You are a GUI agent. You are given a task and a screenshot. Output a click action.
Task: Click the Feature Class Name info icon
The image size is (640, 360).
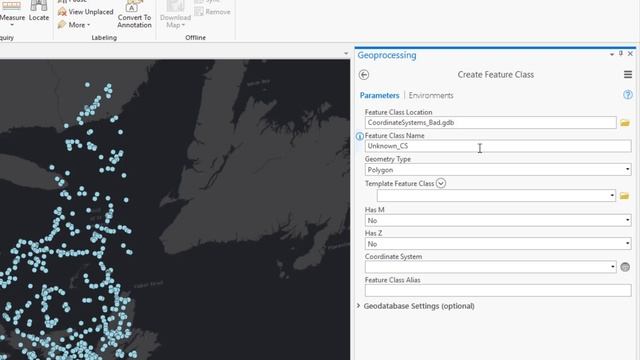click(x=360, y=136)
